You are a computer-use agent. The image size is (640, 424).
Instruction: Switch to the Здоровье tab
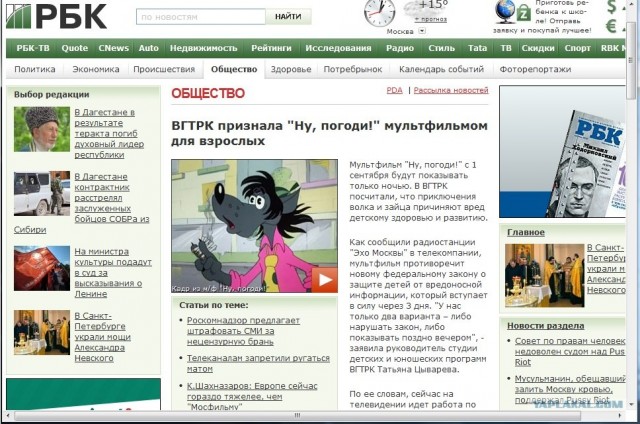(x=291, y=69)
